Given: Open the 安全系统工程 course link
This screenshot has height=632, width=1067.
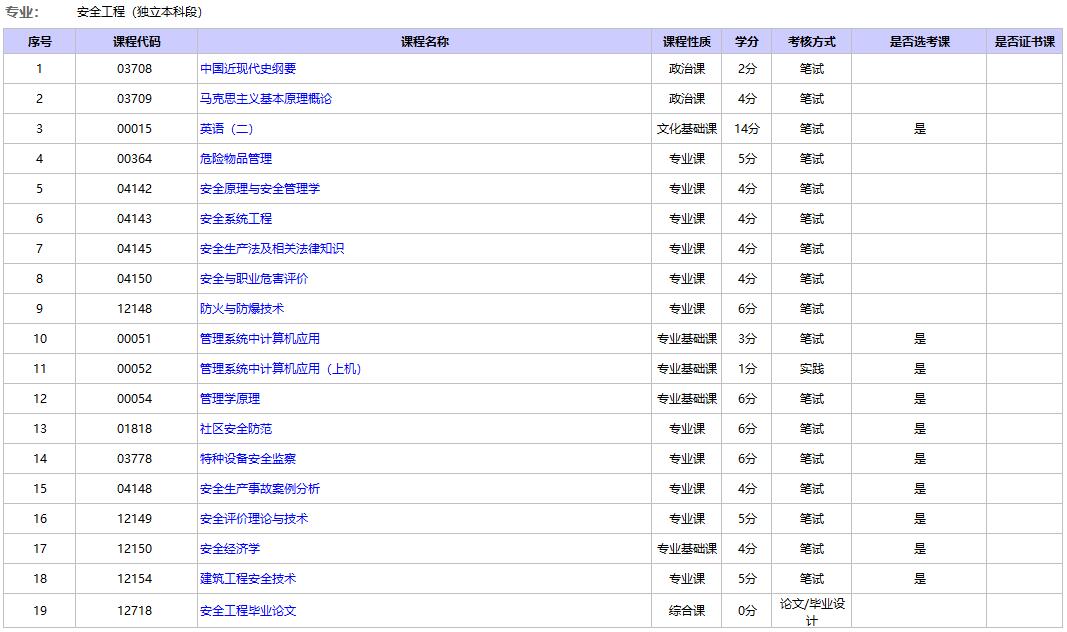Looking at the screenshot, I should click(x=235, y=218).
